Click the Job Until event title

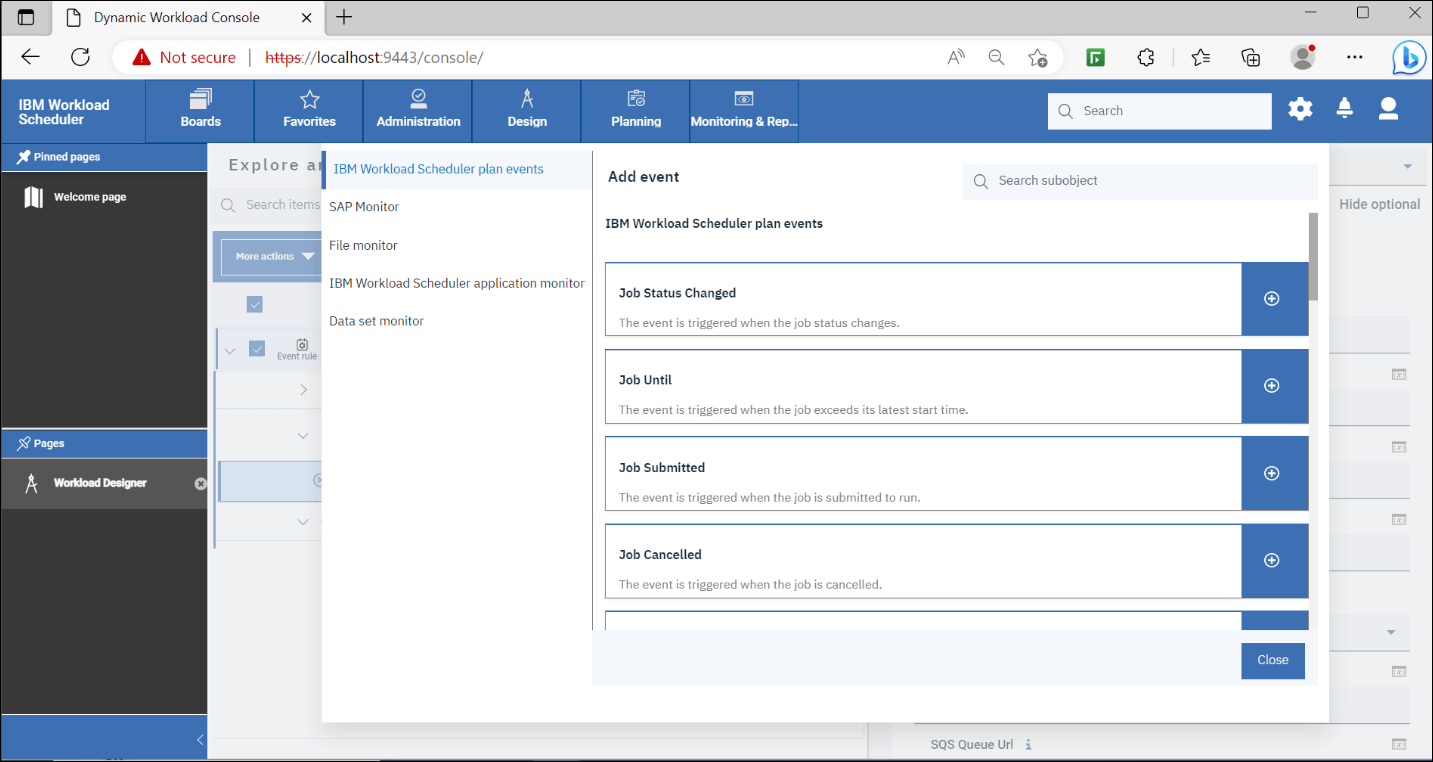tap(645, 380)
